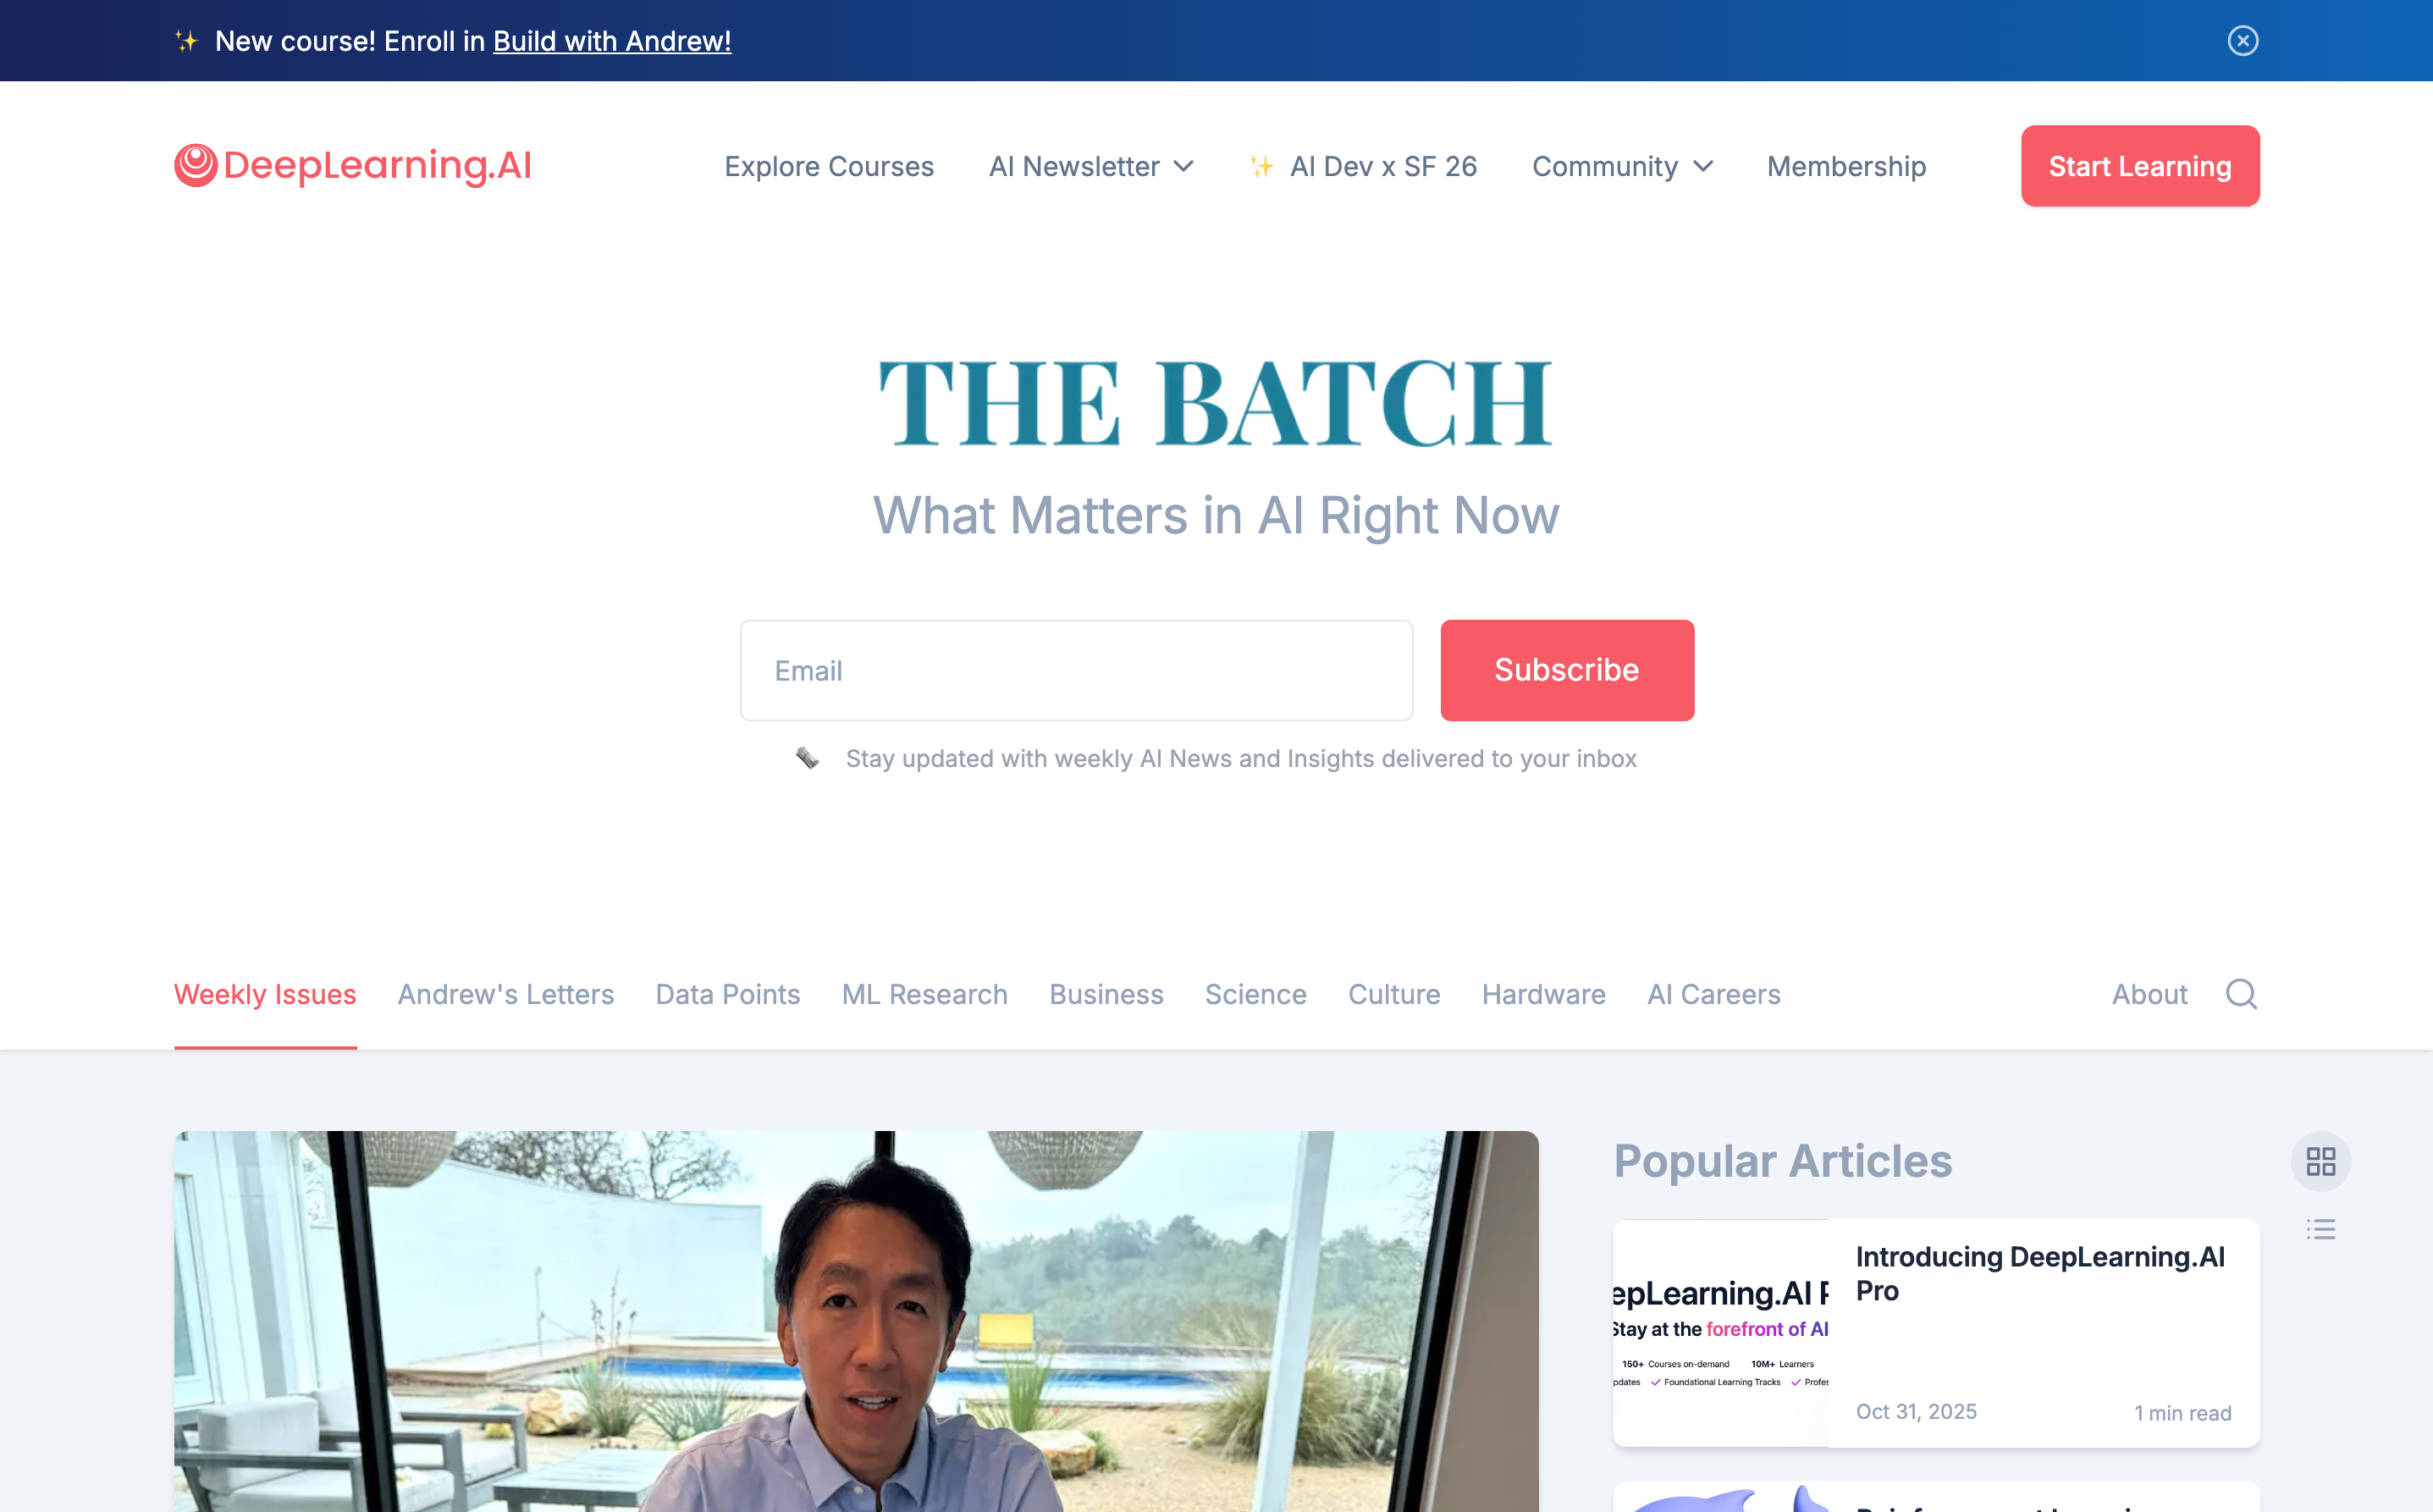Viewport: 2433px width, 1512px height.
Task: Follow the Build with Andrew link
Action: tap(612, 41)
